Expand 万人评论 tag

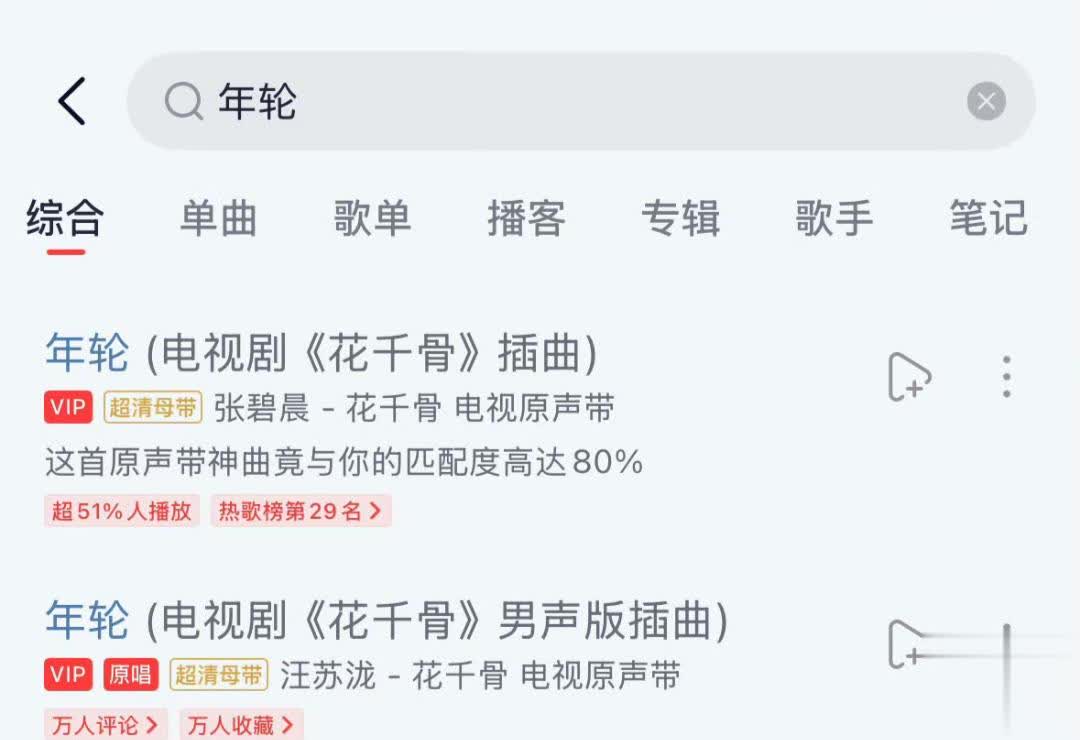click(x=105, y=724)
